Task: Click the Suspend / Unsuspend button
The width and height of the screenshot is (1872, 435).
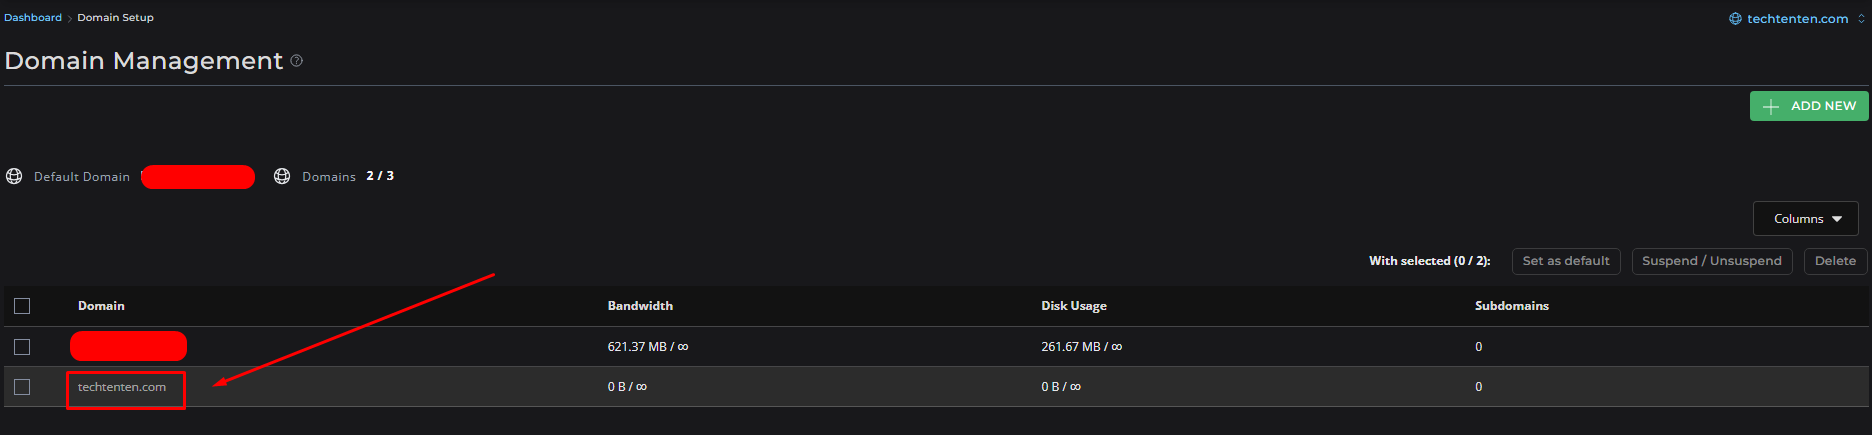Action: [1711, 261]
